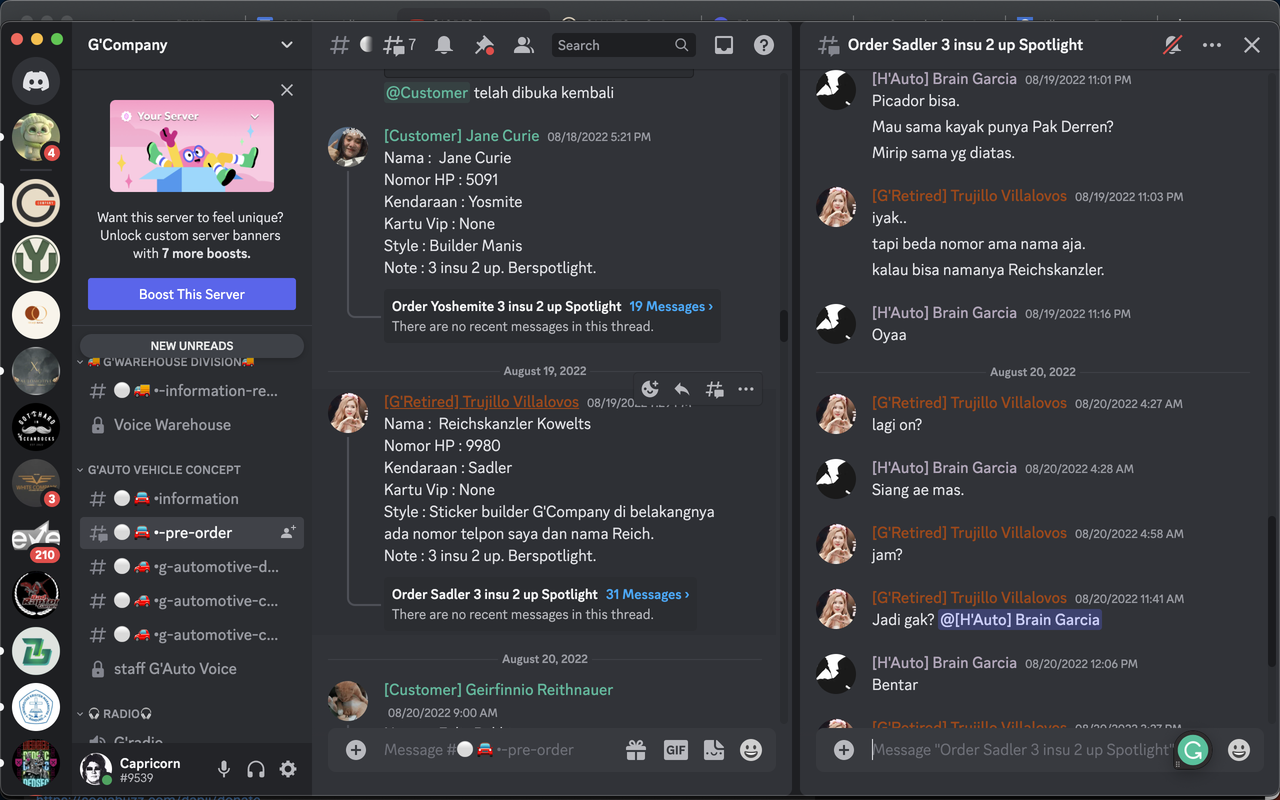Image resolution: width=1280 pixels, height=800 pixels.
Task: Open the sticker picker
Action: coord(714,749)
